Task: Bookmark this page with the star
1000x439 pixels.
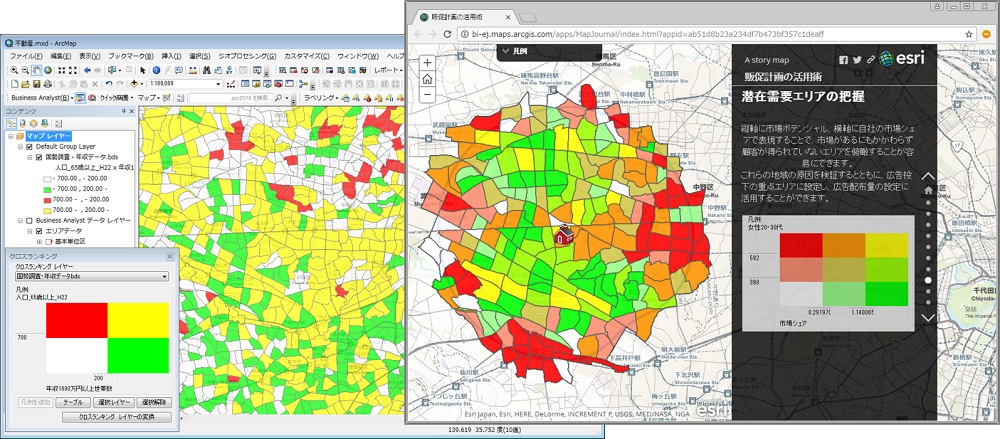Action: [x=969, y=33]
